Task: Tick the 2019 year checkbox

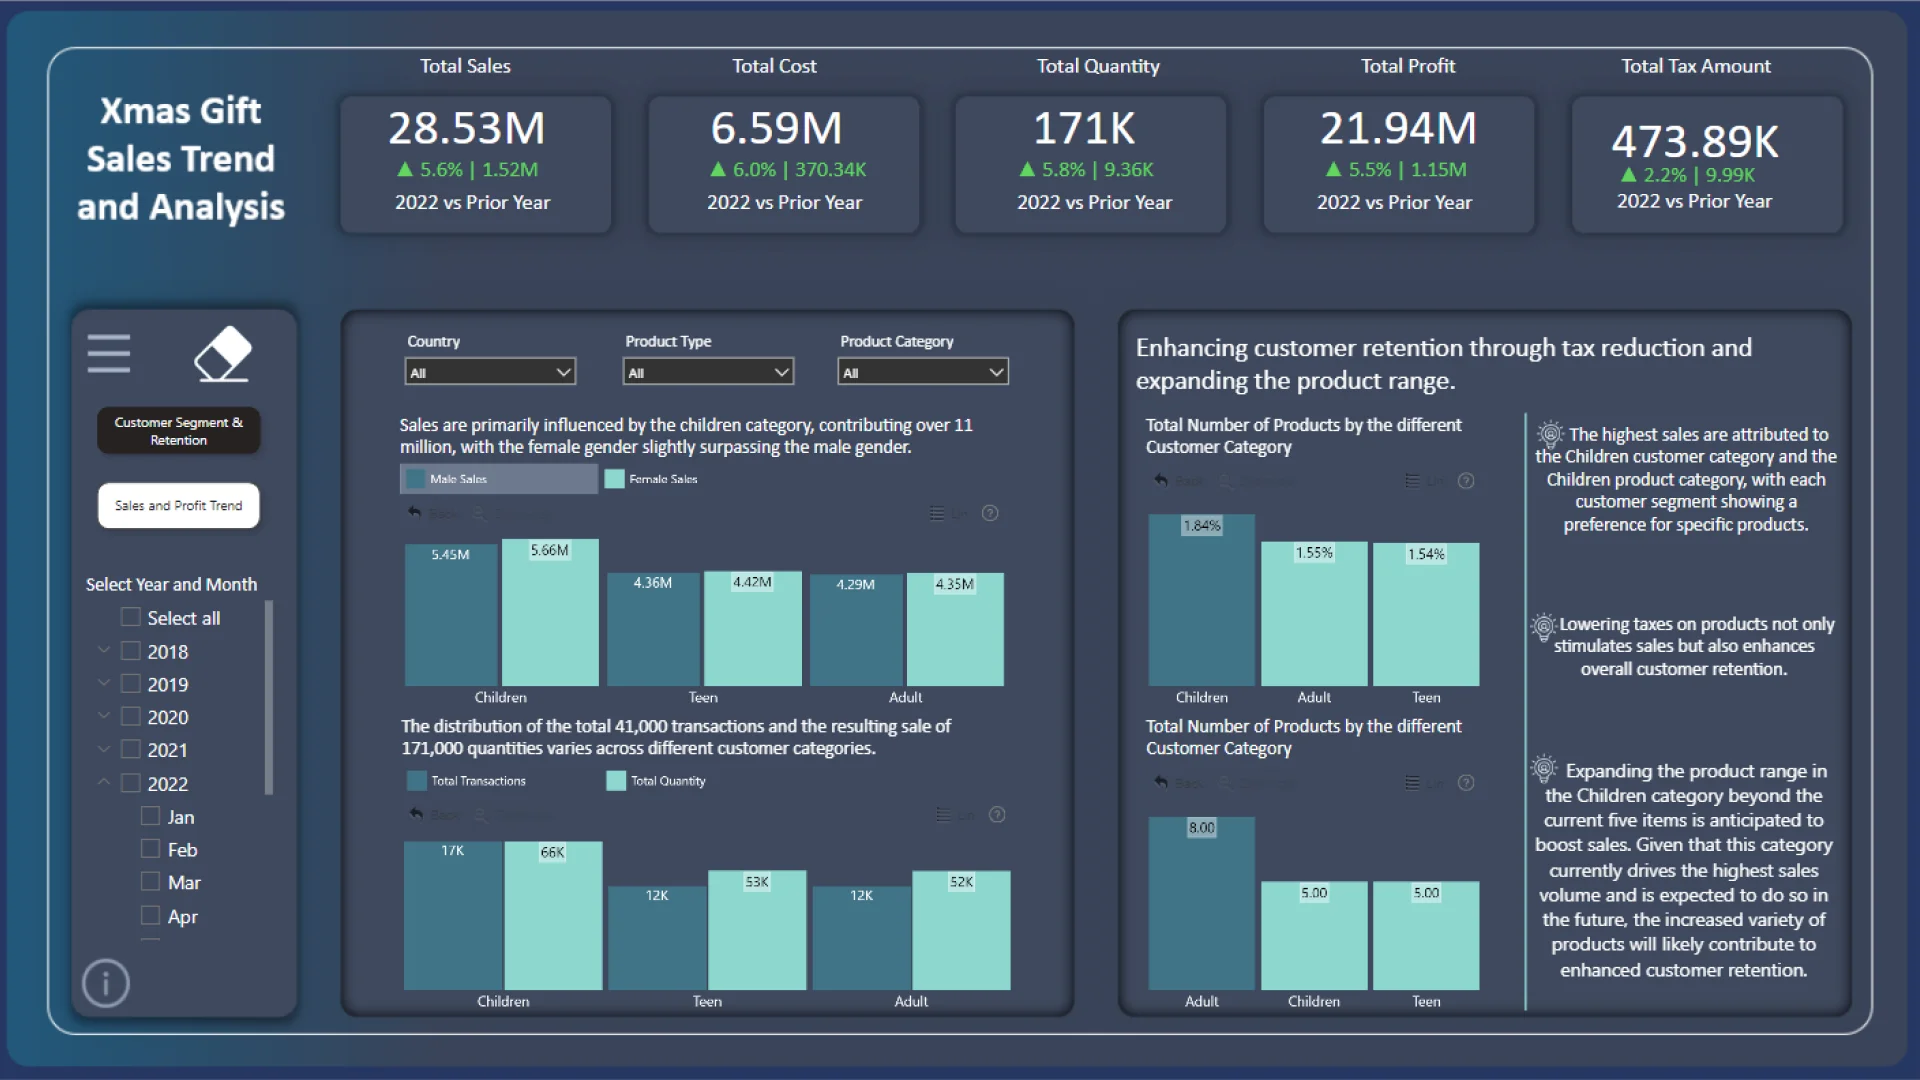Action: point(130,684)
